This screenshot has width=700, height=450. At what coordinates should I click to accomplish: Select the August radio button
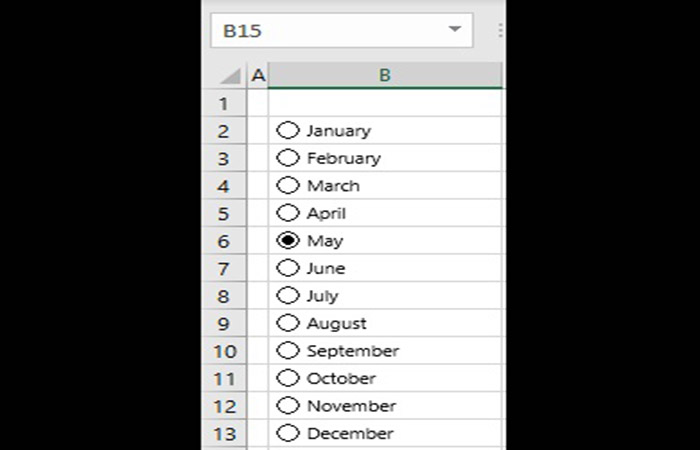click(288, 323)
